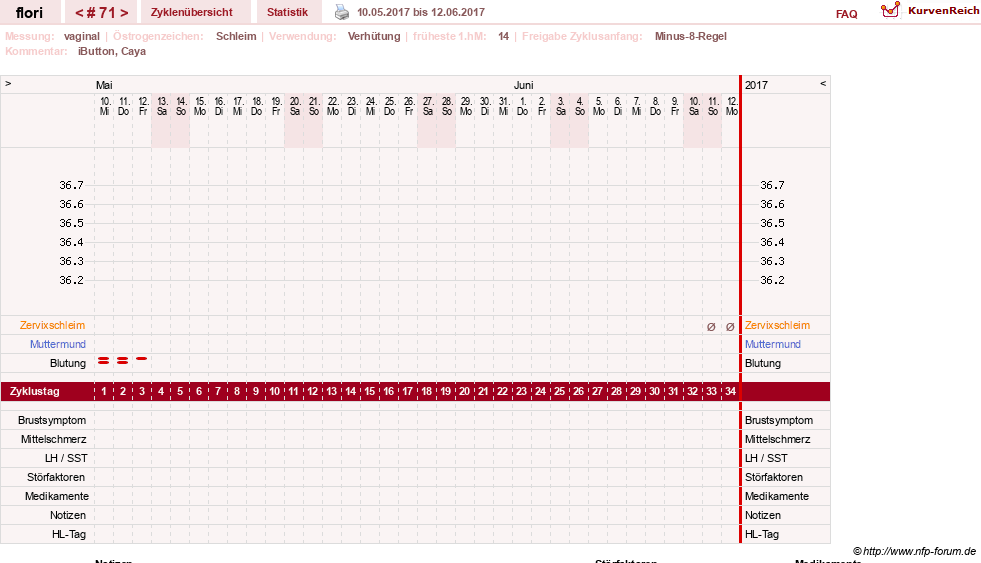Click the left Blutung row label

tap(68, 363)
